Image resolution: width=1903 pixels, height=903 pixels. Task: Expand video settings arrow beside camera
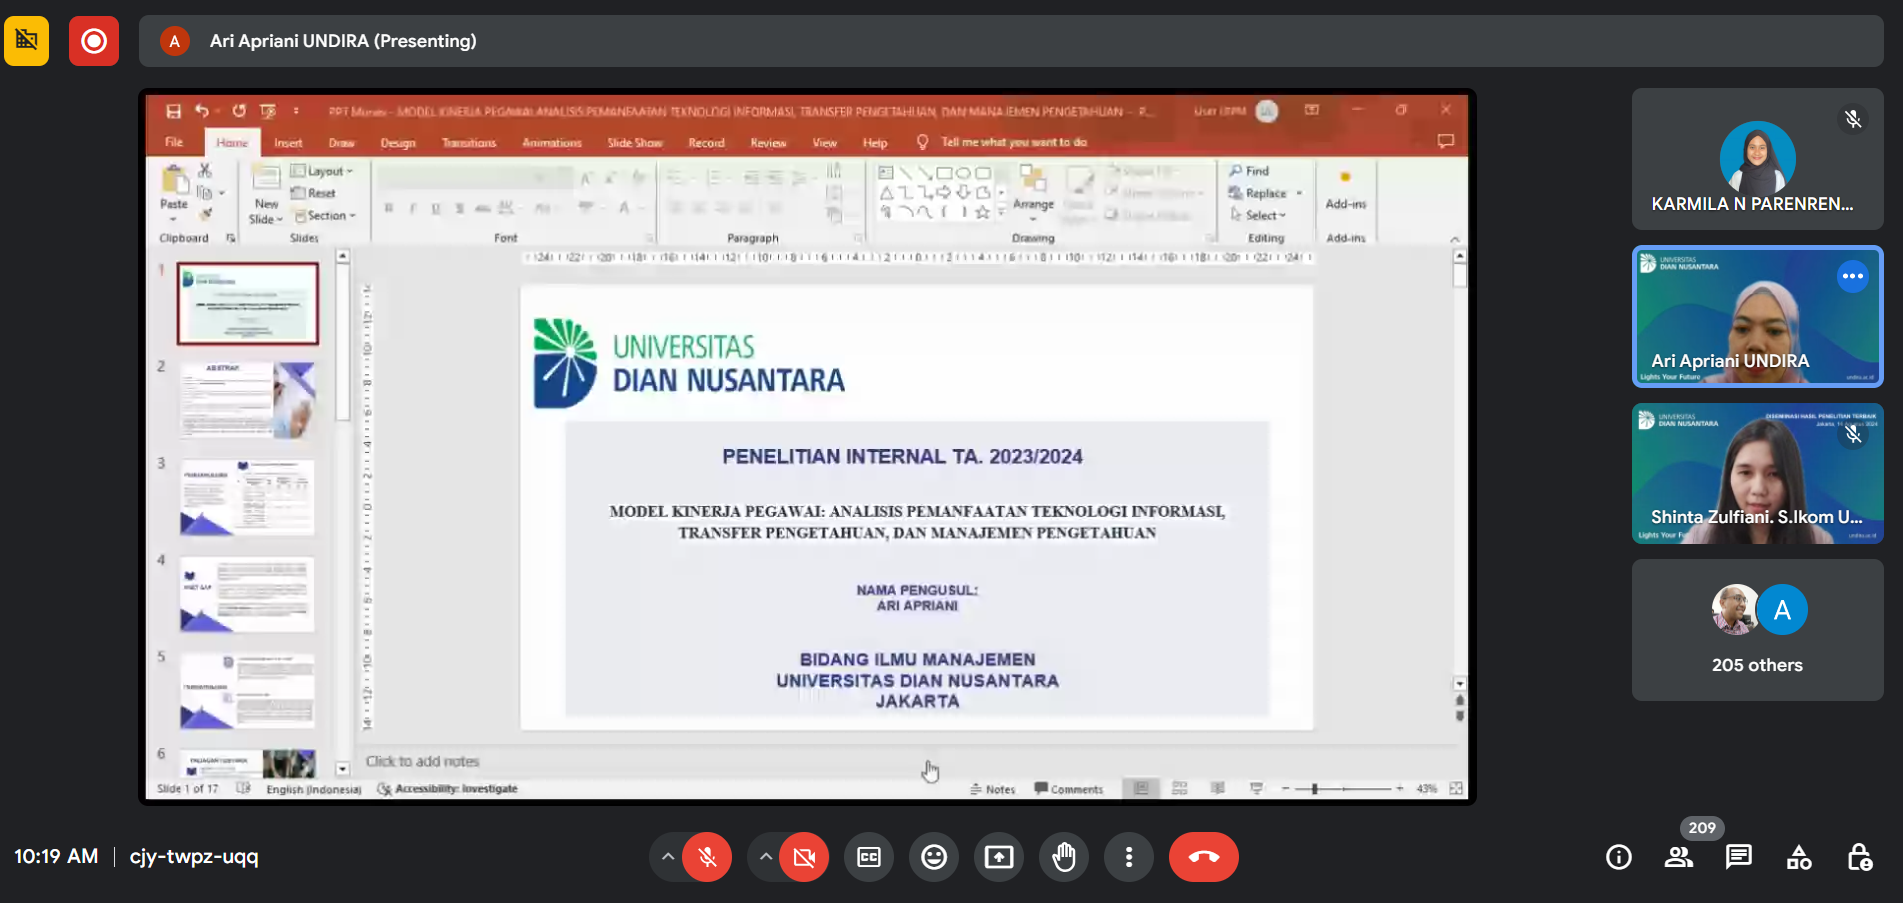tap(765, 857)
